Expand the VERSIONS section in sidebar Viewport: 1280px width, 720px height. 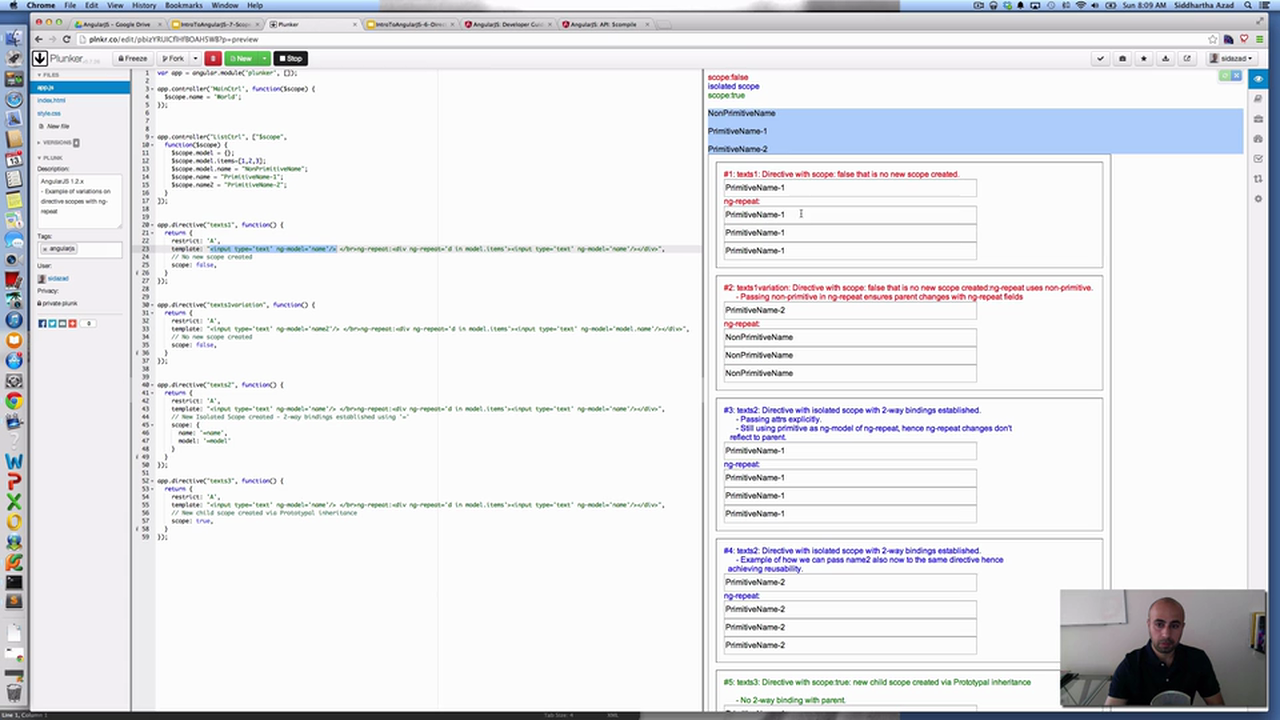point(58,142)
